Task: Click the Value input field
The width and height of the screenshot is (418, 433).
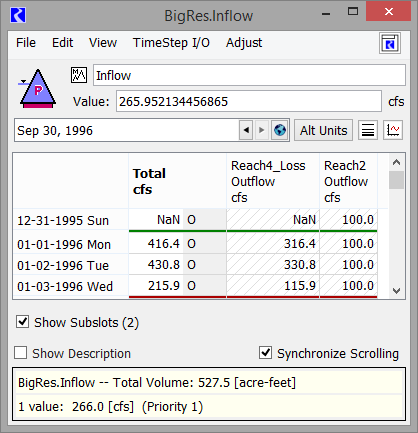Action: 249,101
